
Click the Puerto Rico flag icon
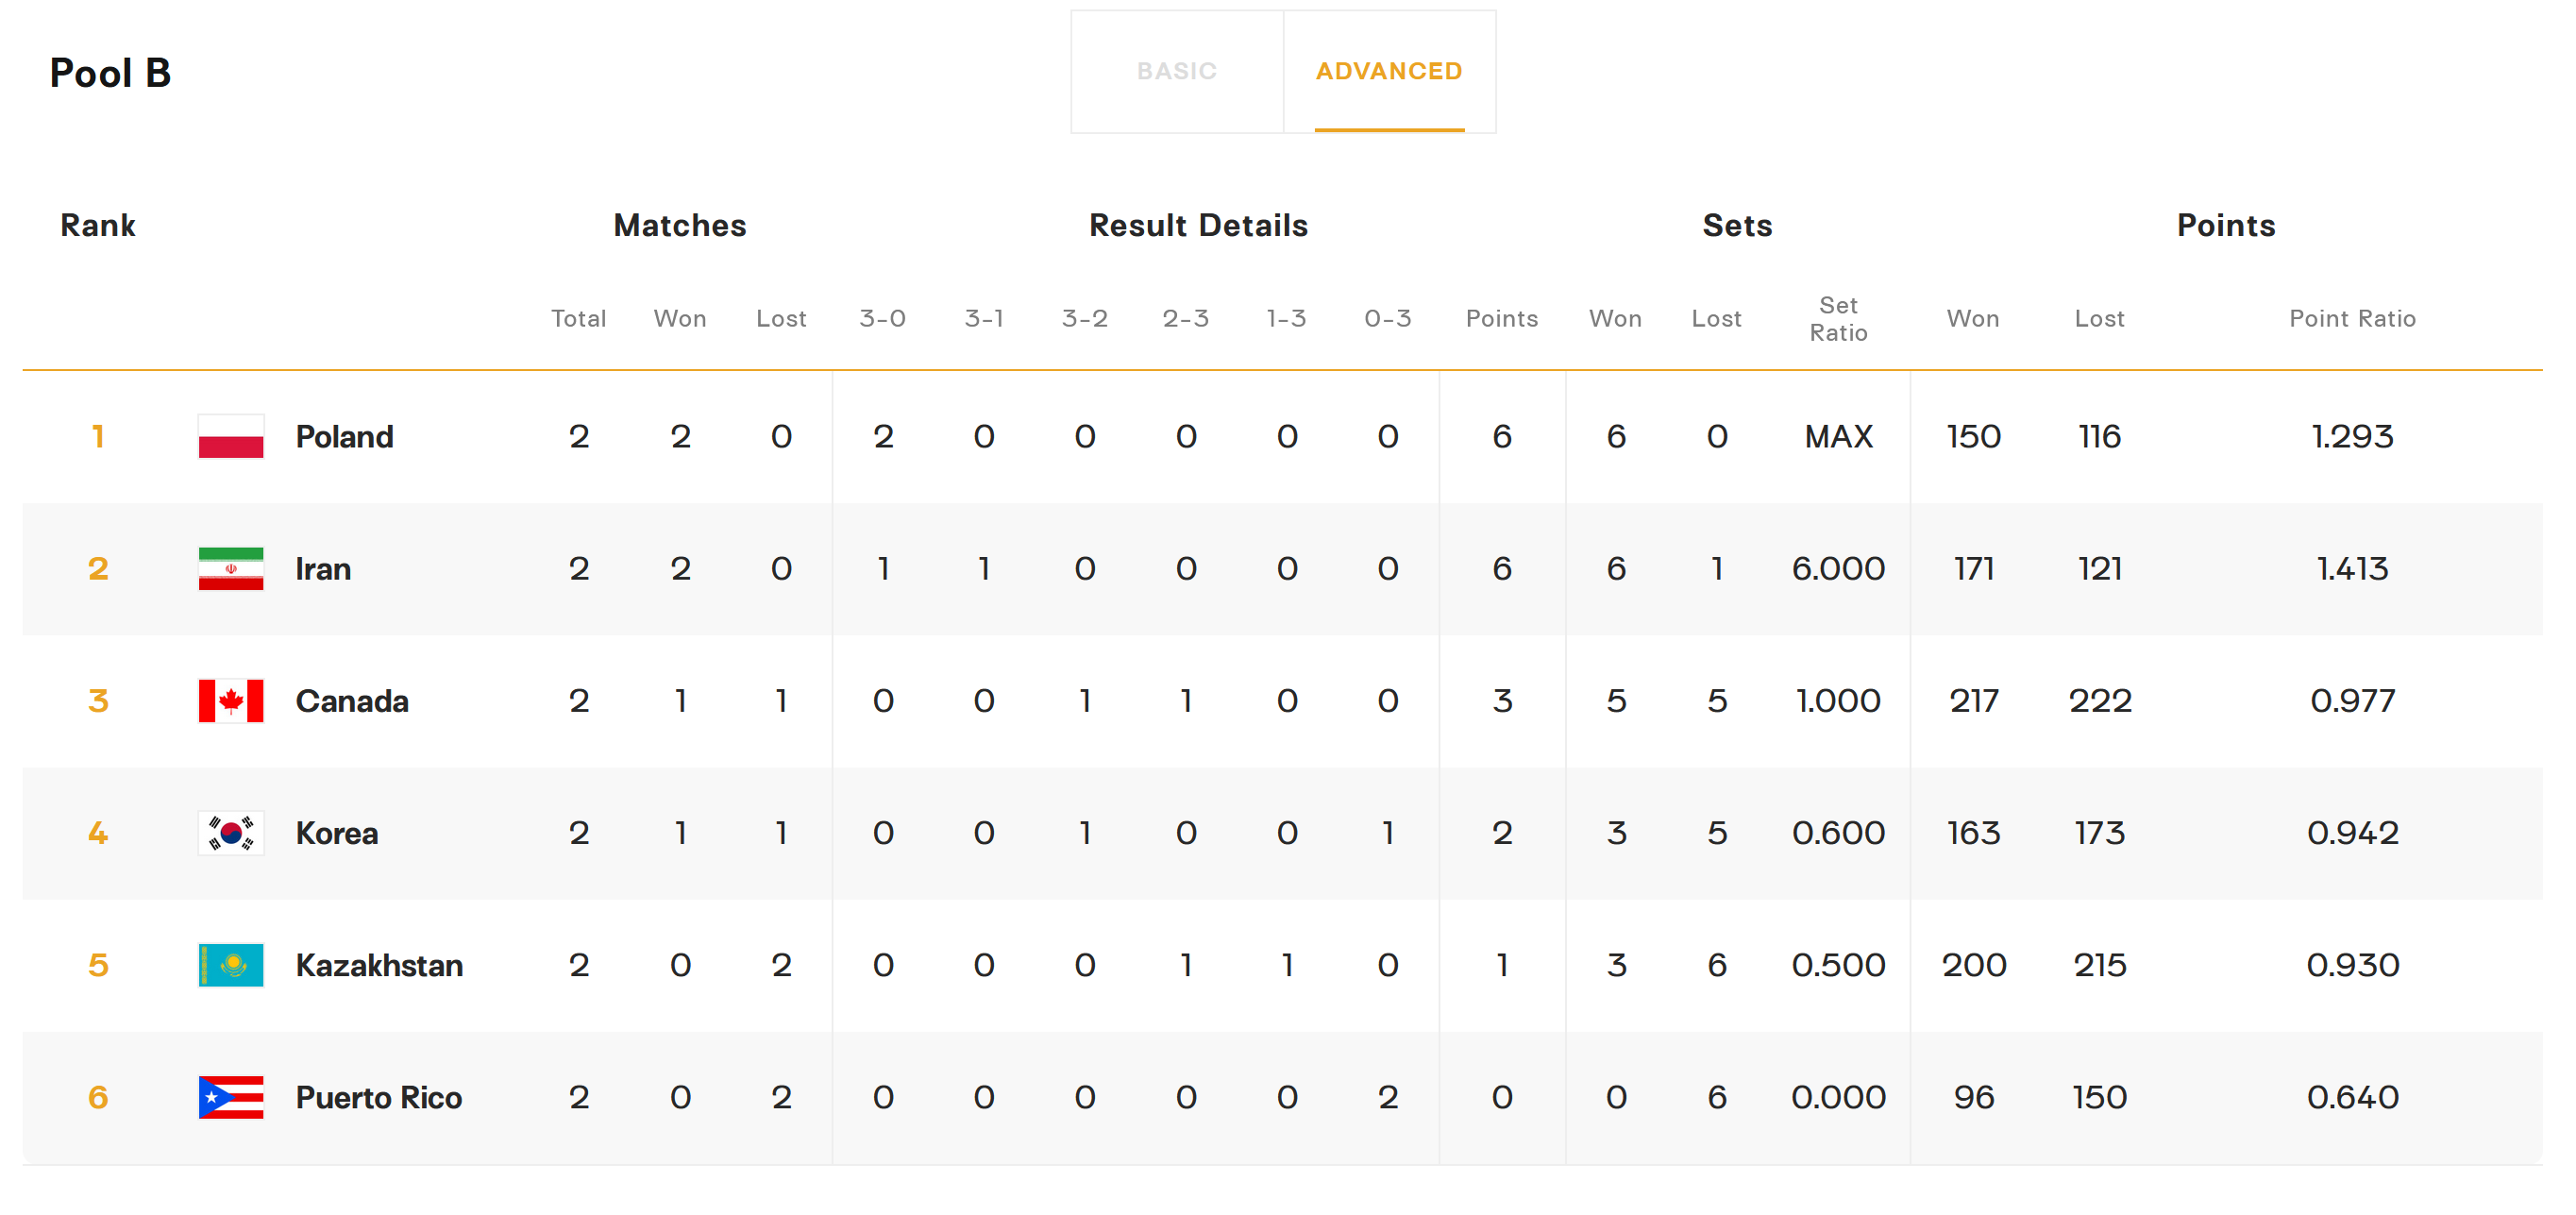click(231, 1097)
